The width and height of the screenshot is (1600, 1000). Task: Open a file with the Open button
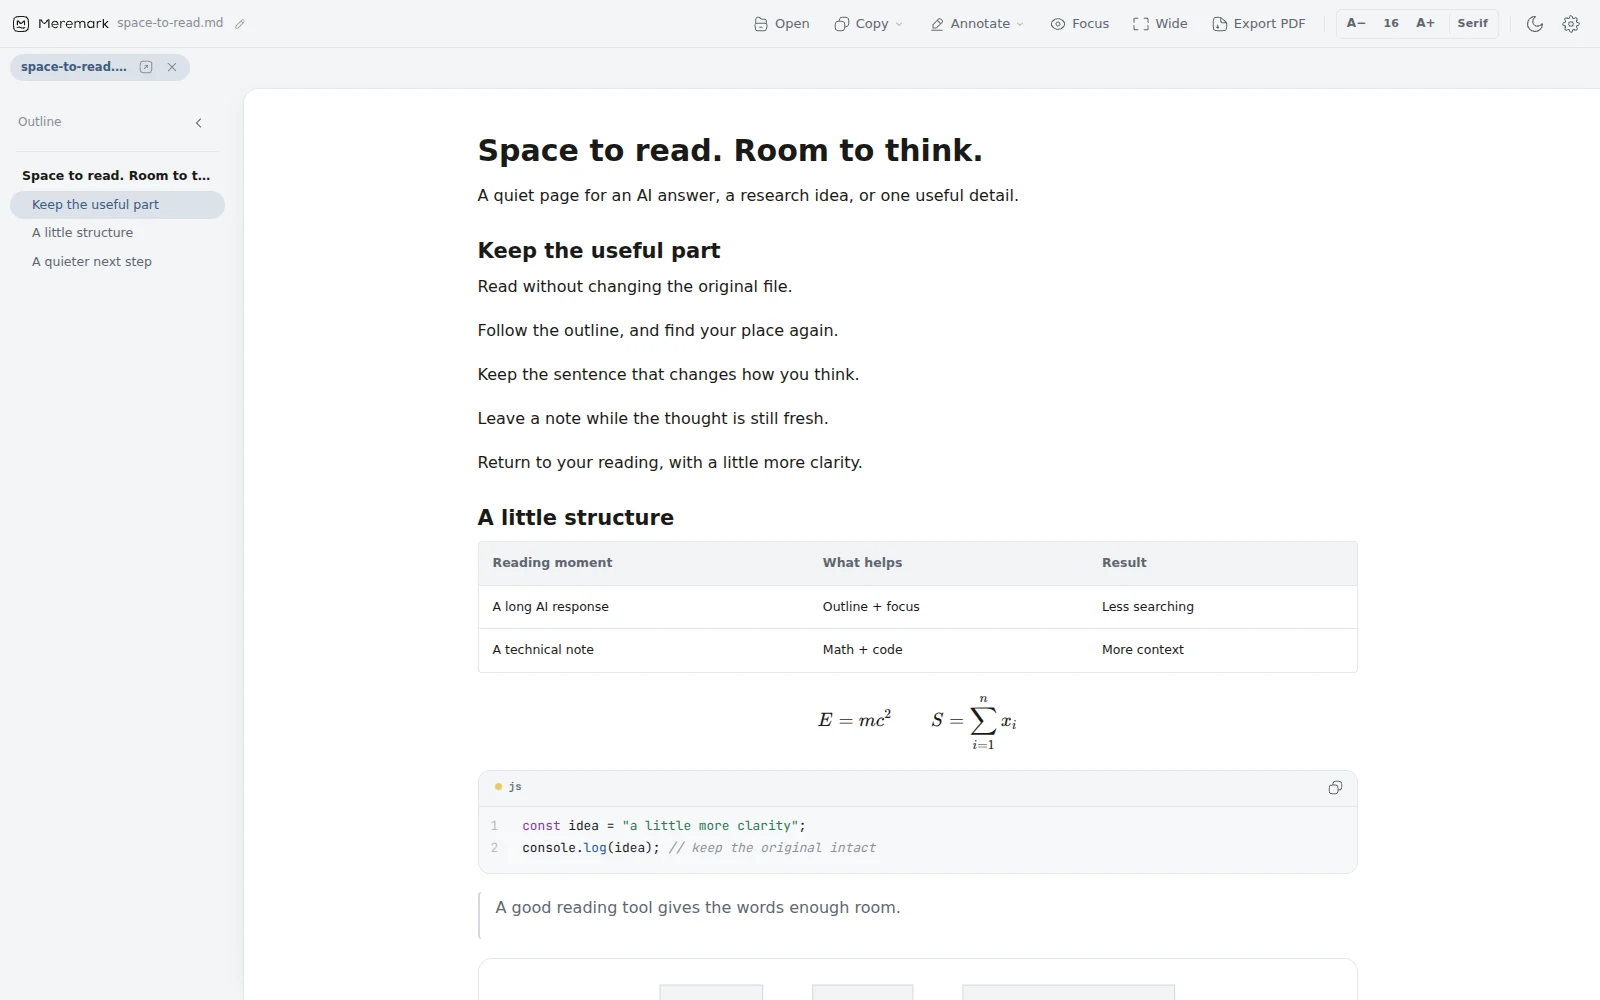(782, 24)
